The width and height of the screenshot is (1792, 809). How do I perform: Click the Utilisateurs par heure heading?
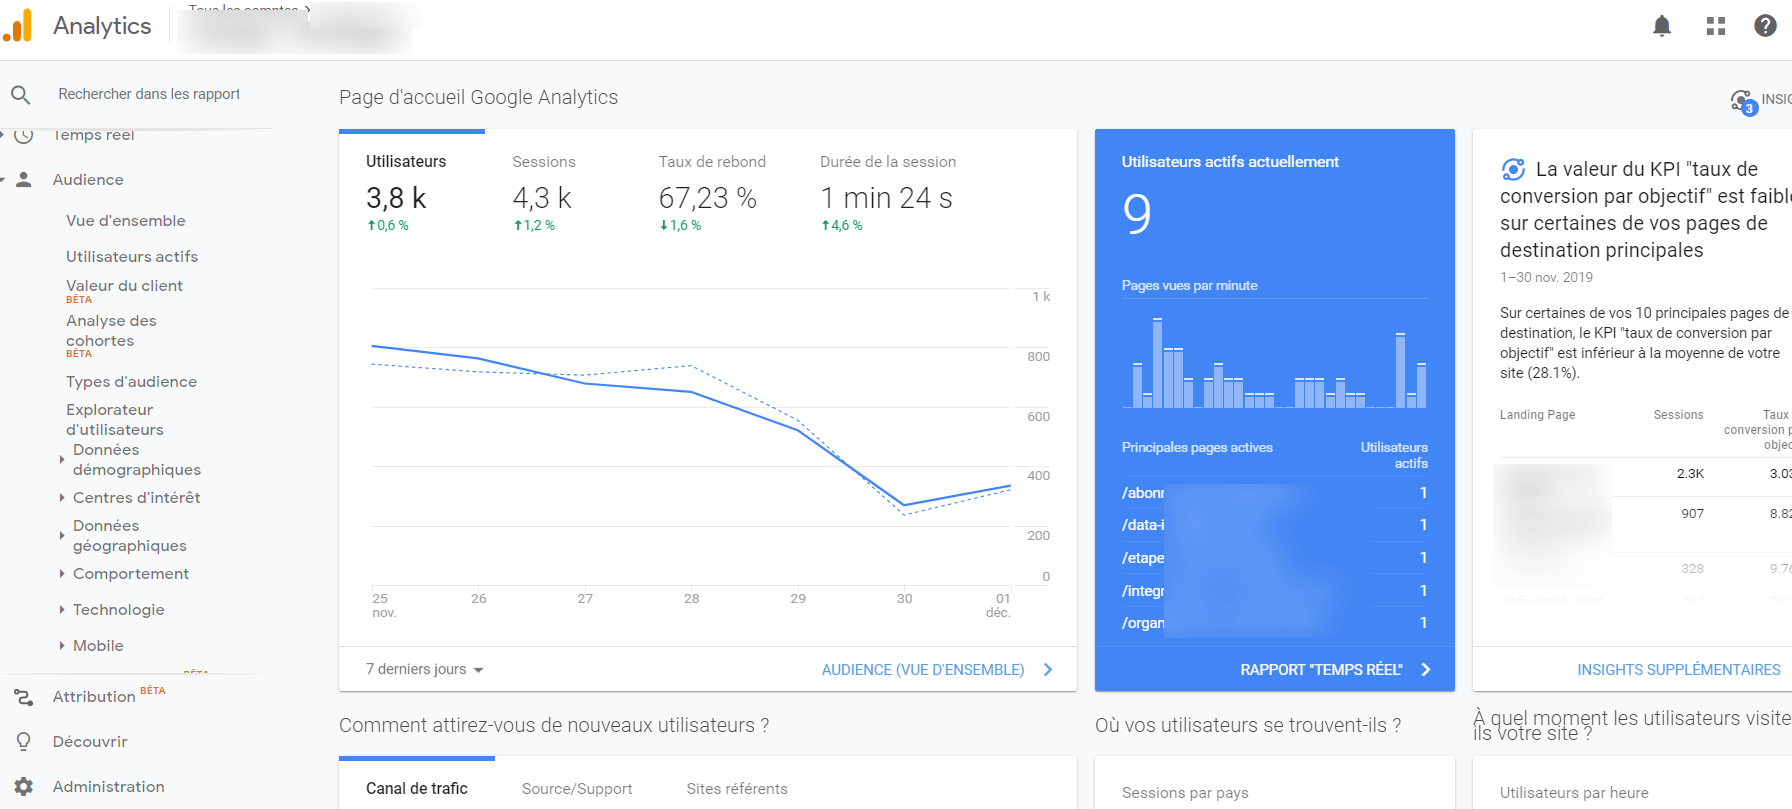tap(1574, 793)
